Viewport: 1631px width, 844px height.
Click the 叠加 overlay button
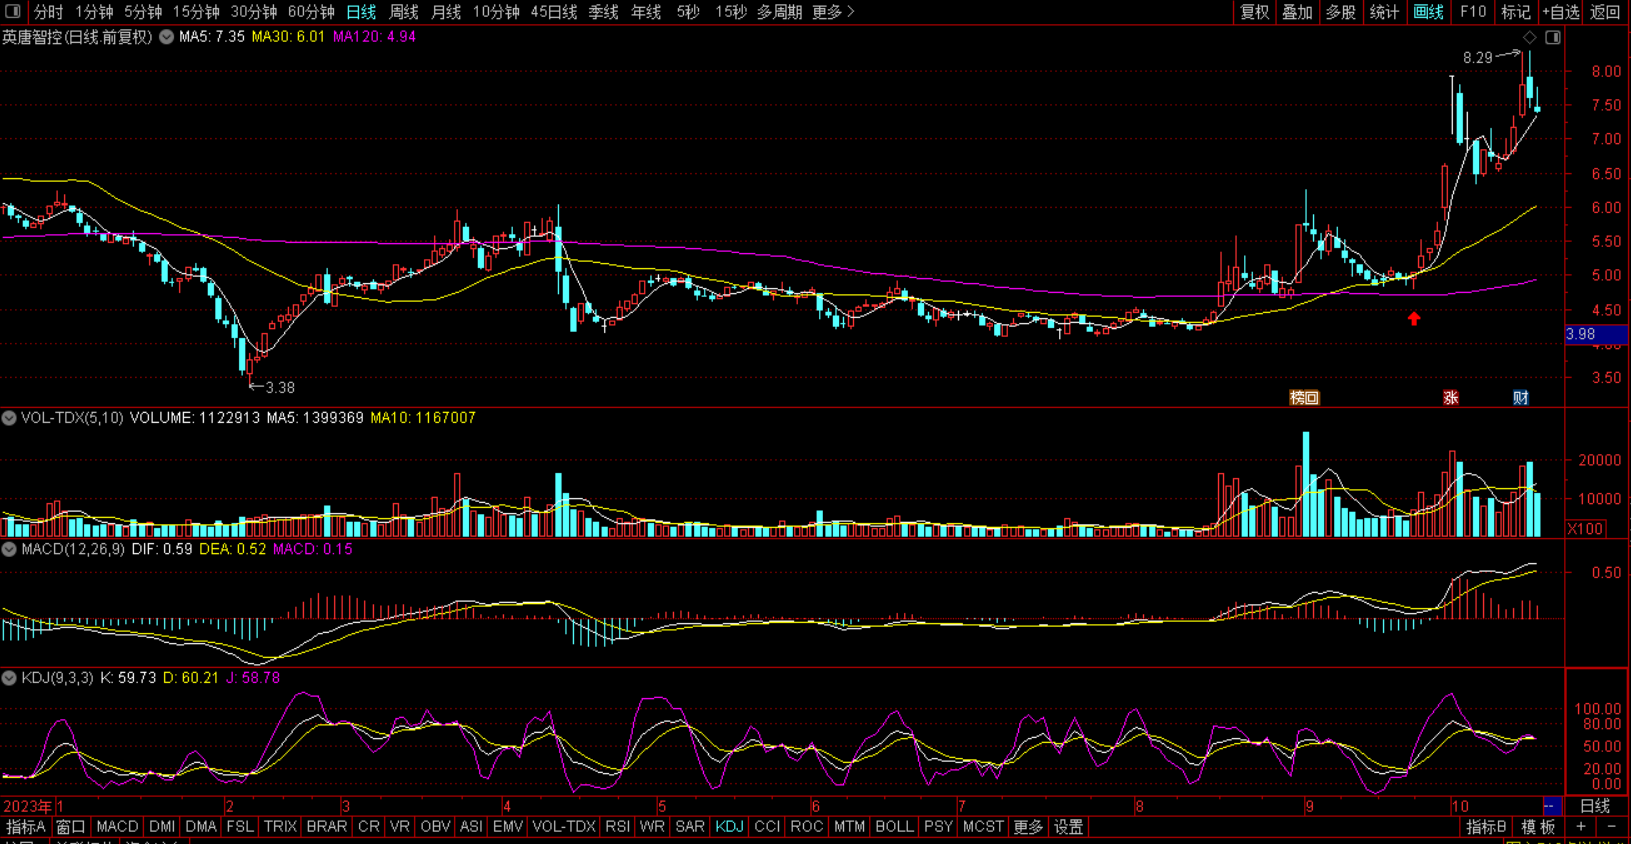coord(1298,12)
